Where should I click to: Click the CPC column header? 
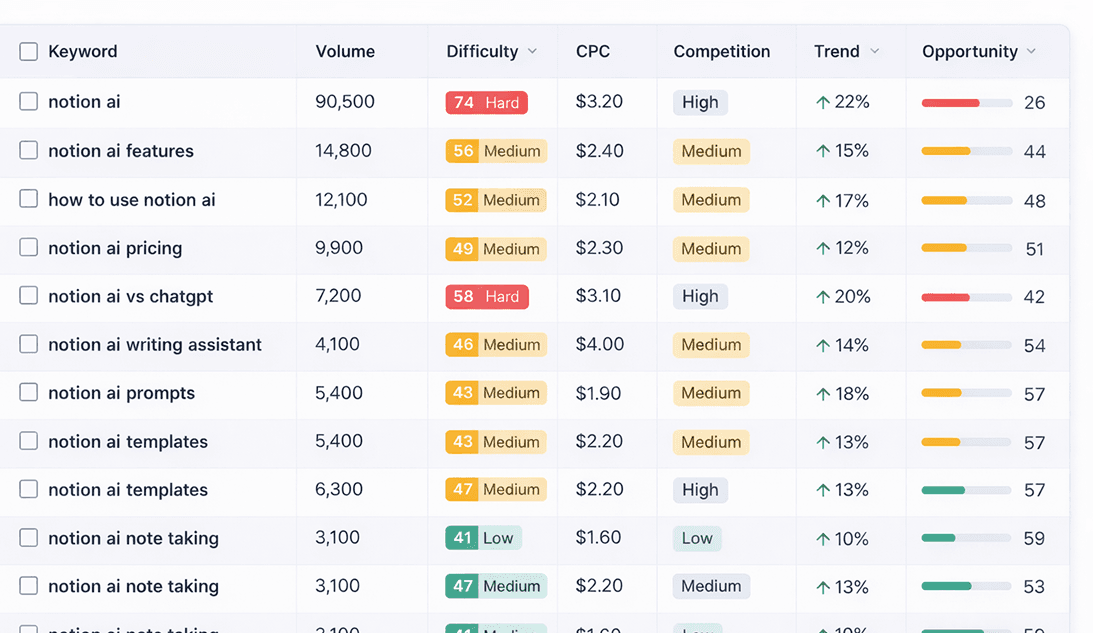592,51
